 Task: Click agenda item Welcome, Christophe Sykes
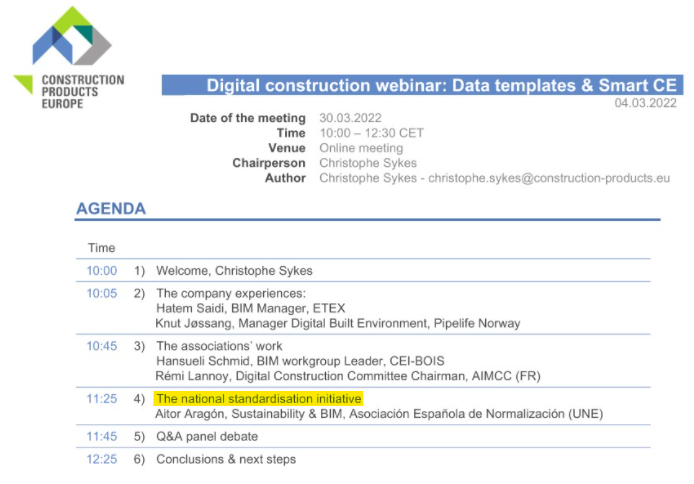[x=234, y=270]
